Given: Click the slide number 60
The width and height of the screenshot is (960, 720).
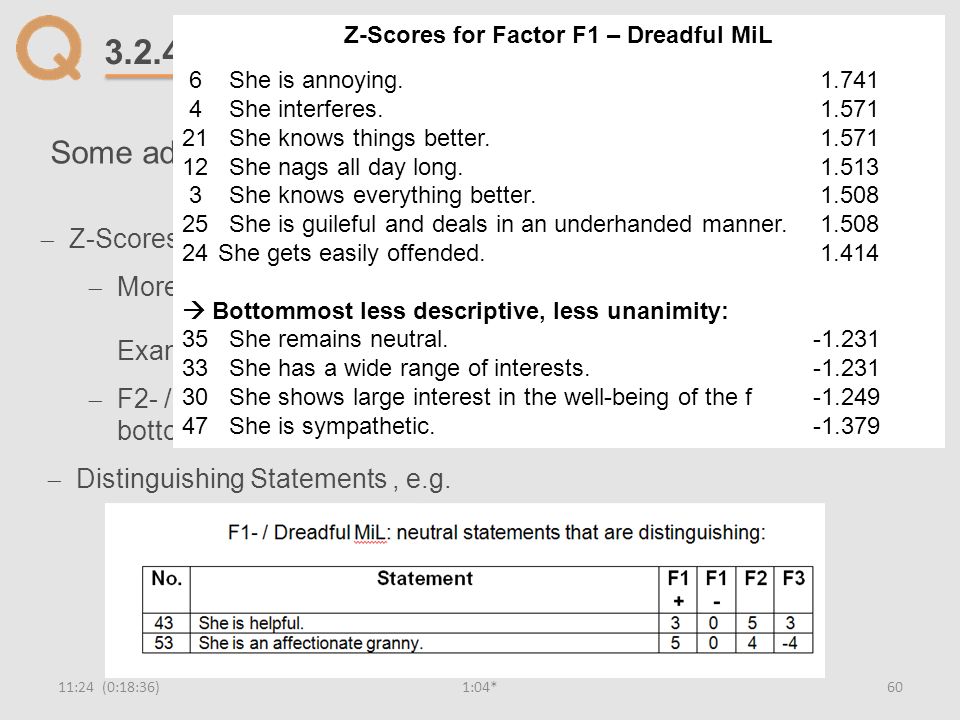Looking at the screenshot, I should (894, 687).
